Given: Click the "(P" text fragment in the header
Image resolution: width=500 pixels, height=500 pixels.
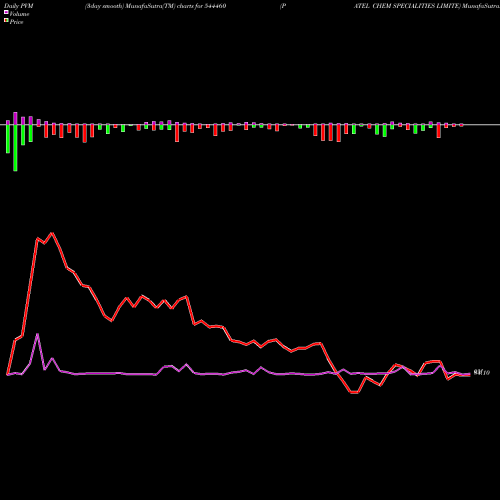Looking at the screenshot, I should 283,6.
